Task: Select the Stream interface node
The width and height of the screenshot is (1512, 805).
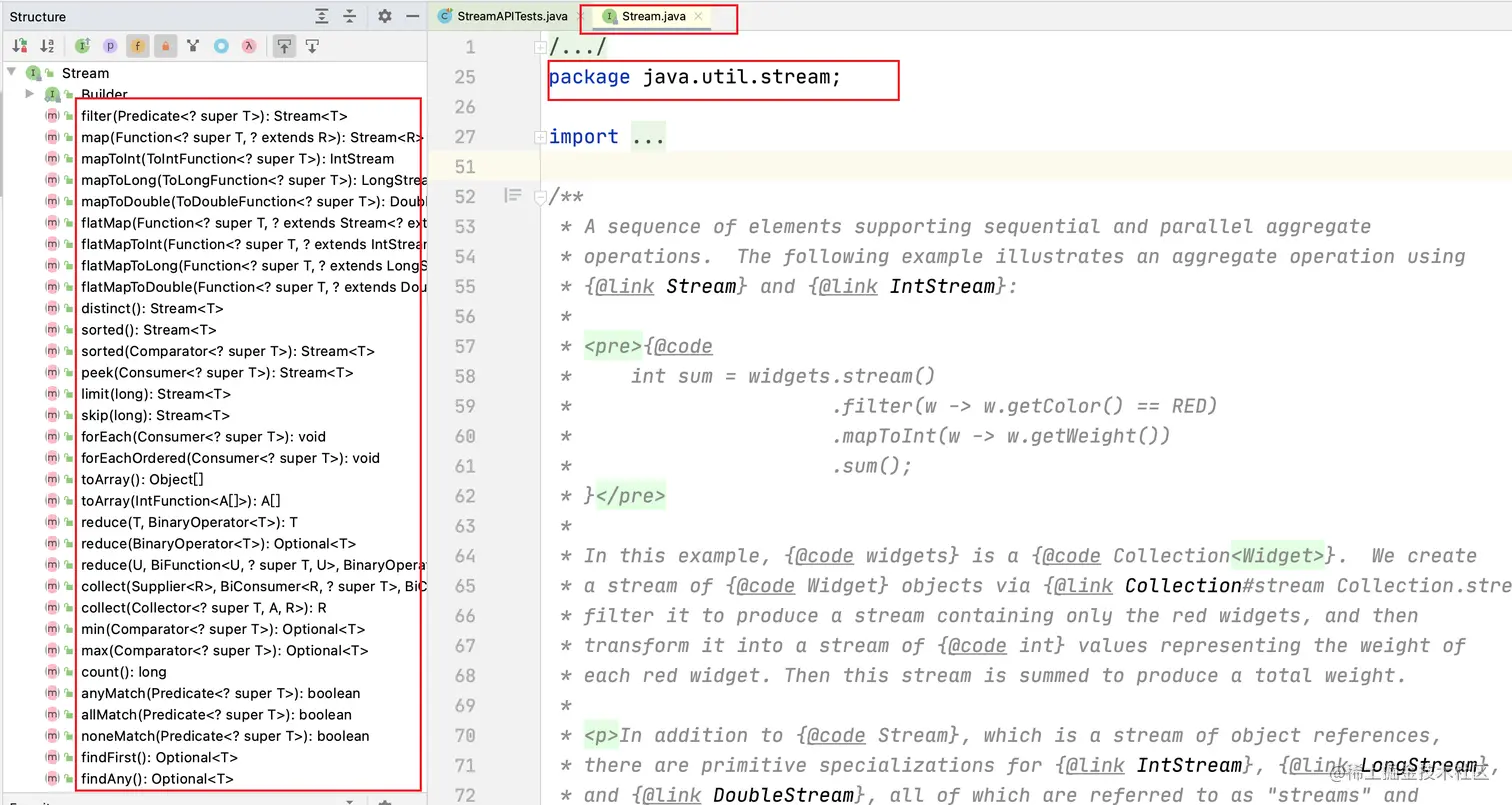Action: [x=85, y=73]
